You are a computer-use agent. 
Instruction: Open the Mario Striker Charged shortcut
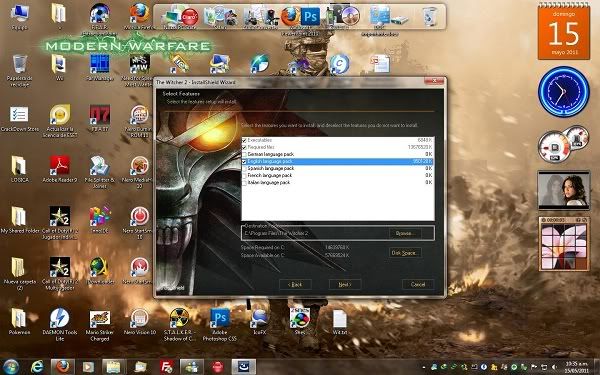click(100, 324)
